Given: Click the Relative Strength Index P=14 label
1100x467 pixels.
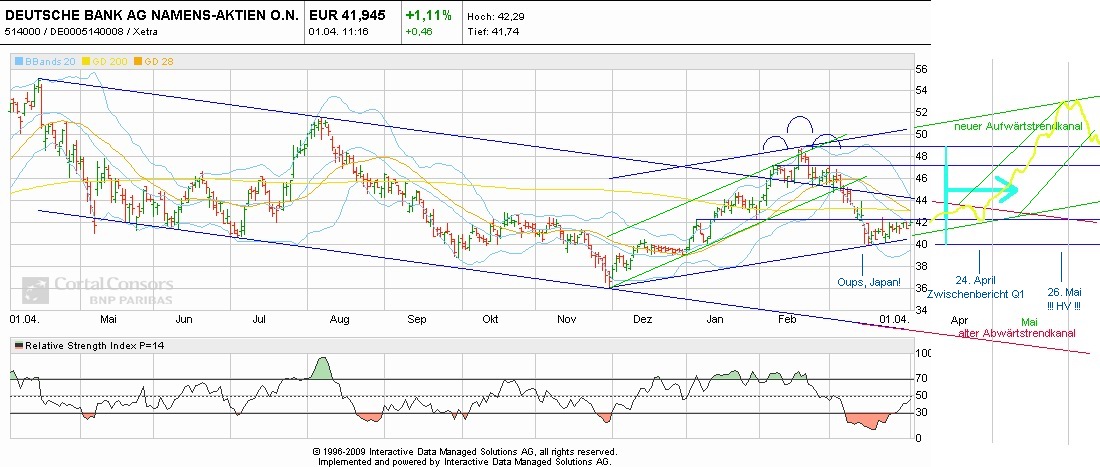Looking at the screenshot, I should click(95, 346).
